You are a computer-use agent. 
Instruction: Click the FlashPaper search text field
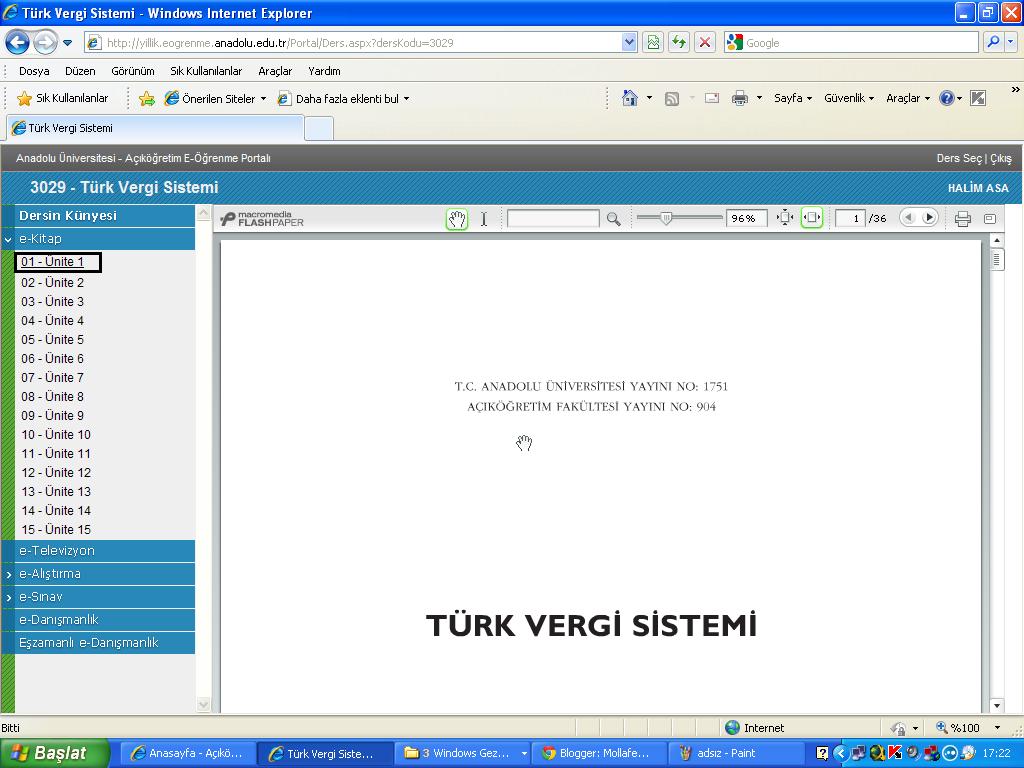(x=553, y=218)
